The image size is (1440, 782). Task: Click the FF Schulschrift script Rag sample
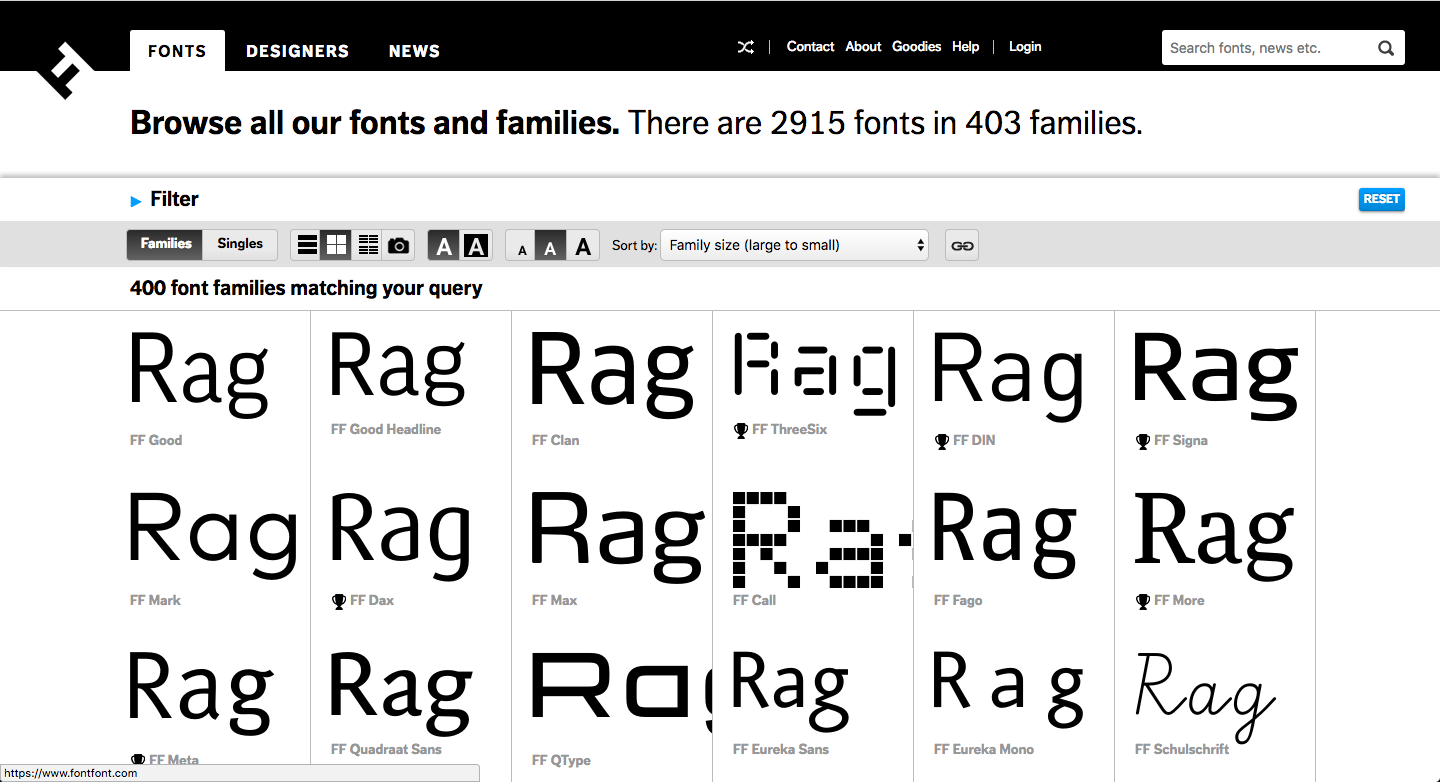point(1206,698)
